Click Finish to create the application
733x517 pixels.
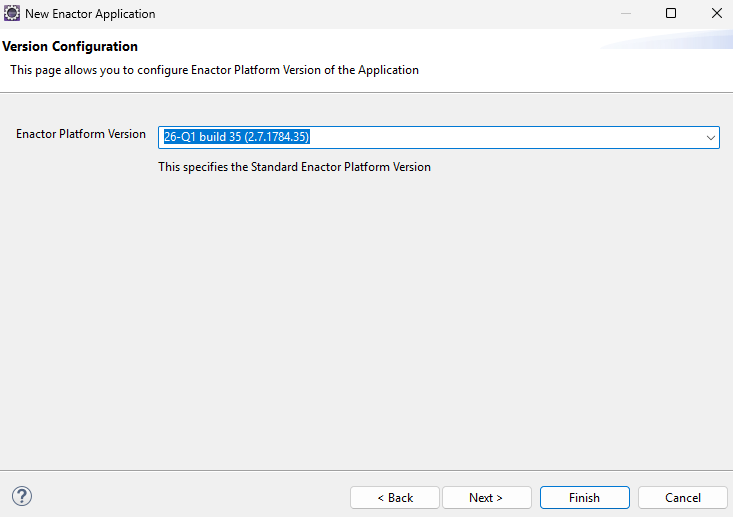584,497
